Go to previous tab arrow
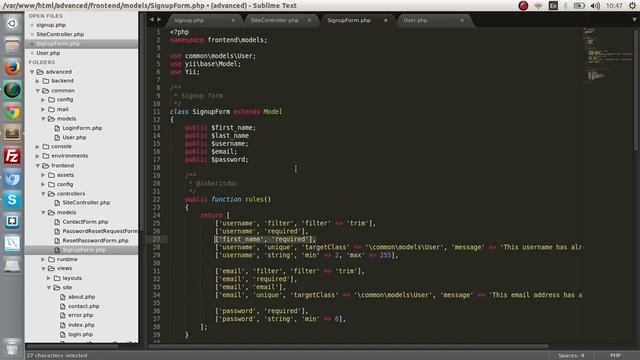 tap(152, 20)
